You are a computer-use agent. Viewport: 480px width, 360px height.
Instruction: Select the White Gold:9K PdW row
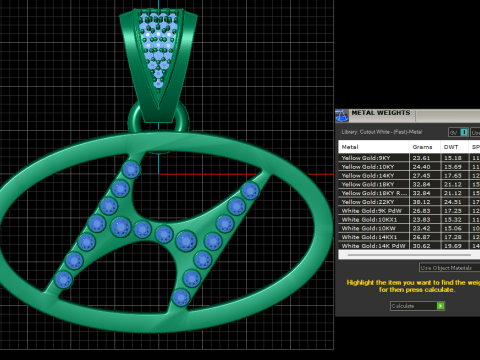pyautogui.click(x=409, y=211)
